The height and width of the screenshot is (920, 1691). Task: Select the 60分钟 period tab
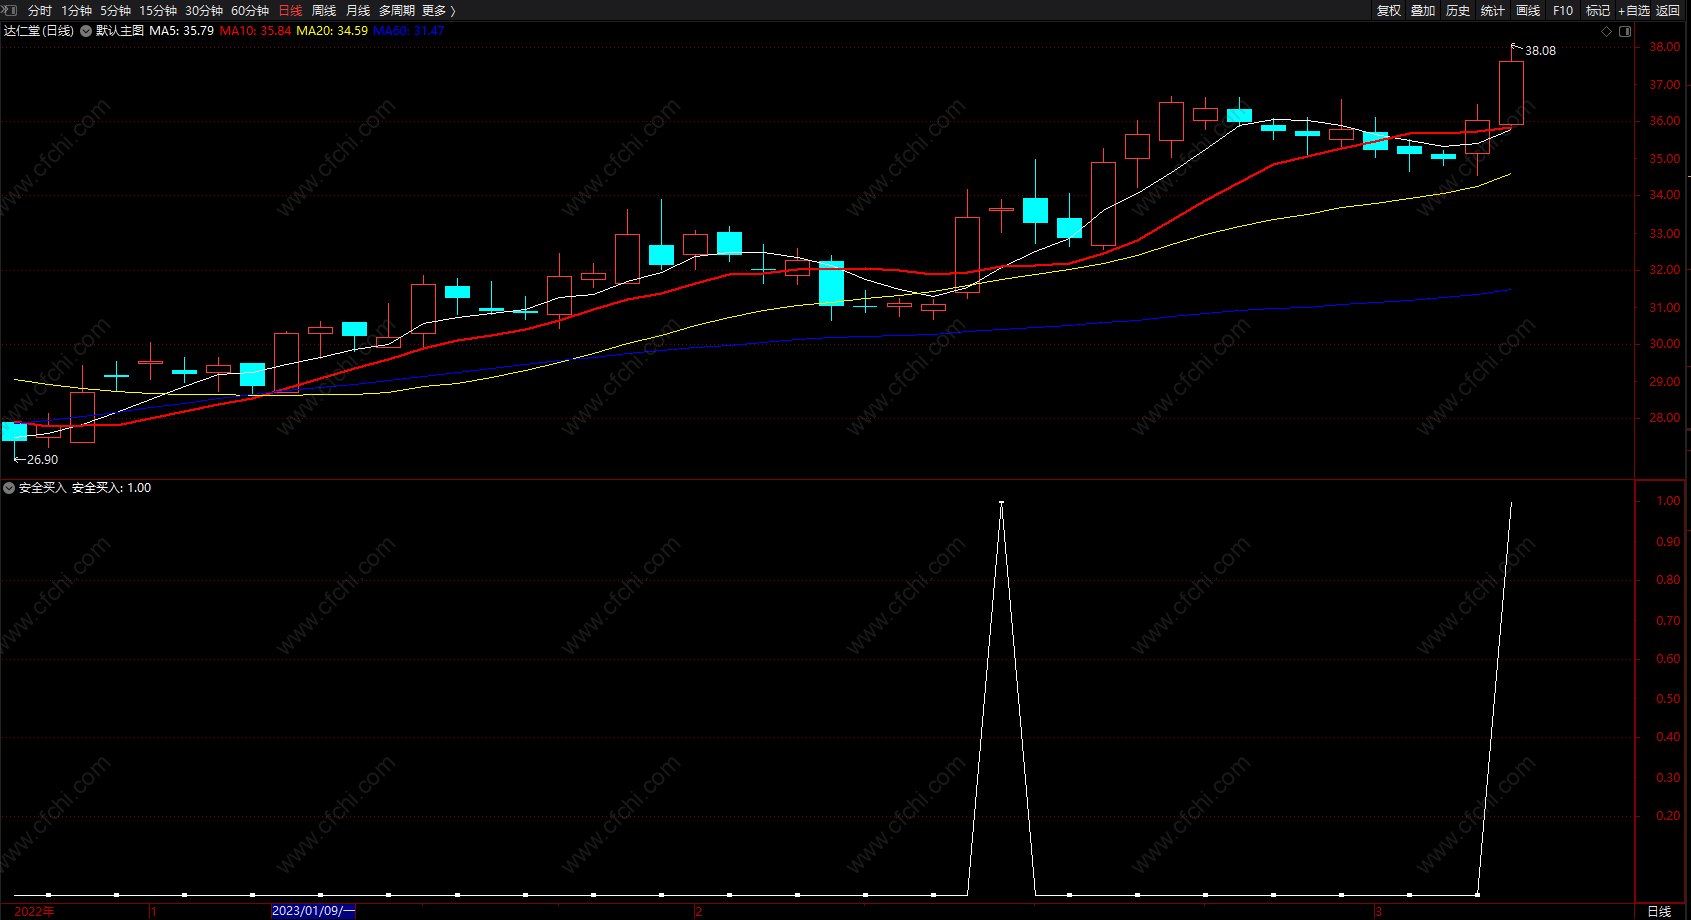point(250,10)
